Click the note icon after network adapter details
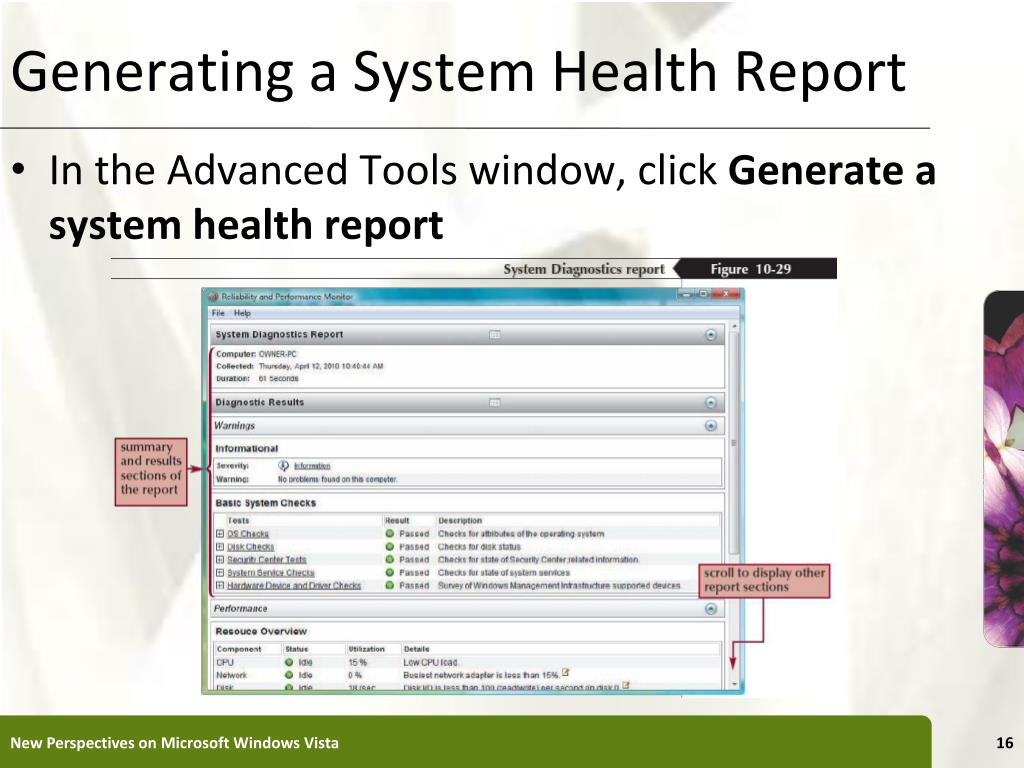 pyautogui.click(x=566, y=672)
